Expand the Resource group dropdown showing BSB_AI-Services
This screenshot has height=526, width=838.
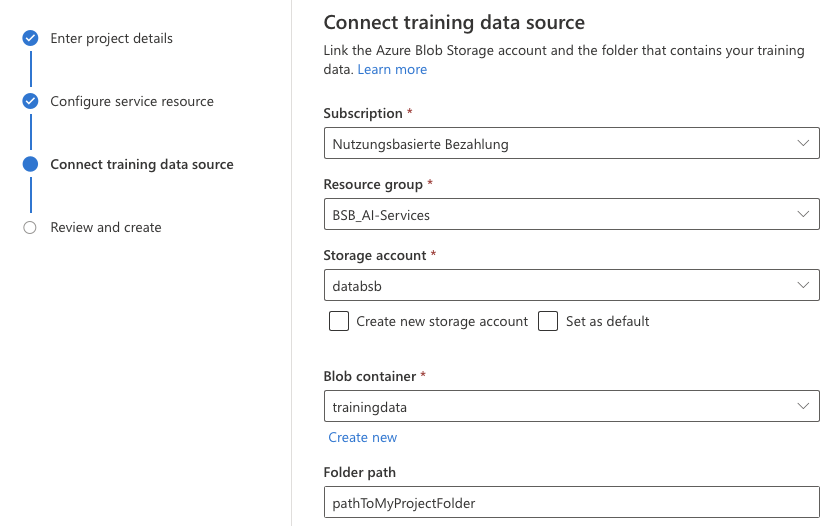tap(560, 214)
